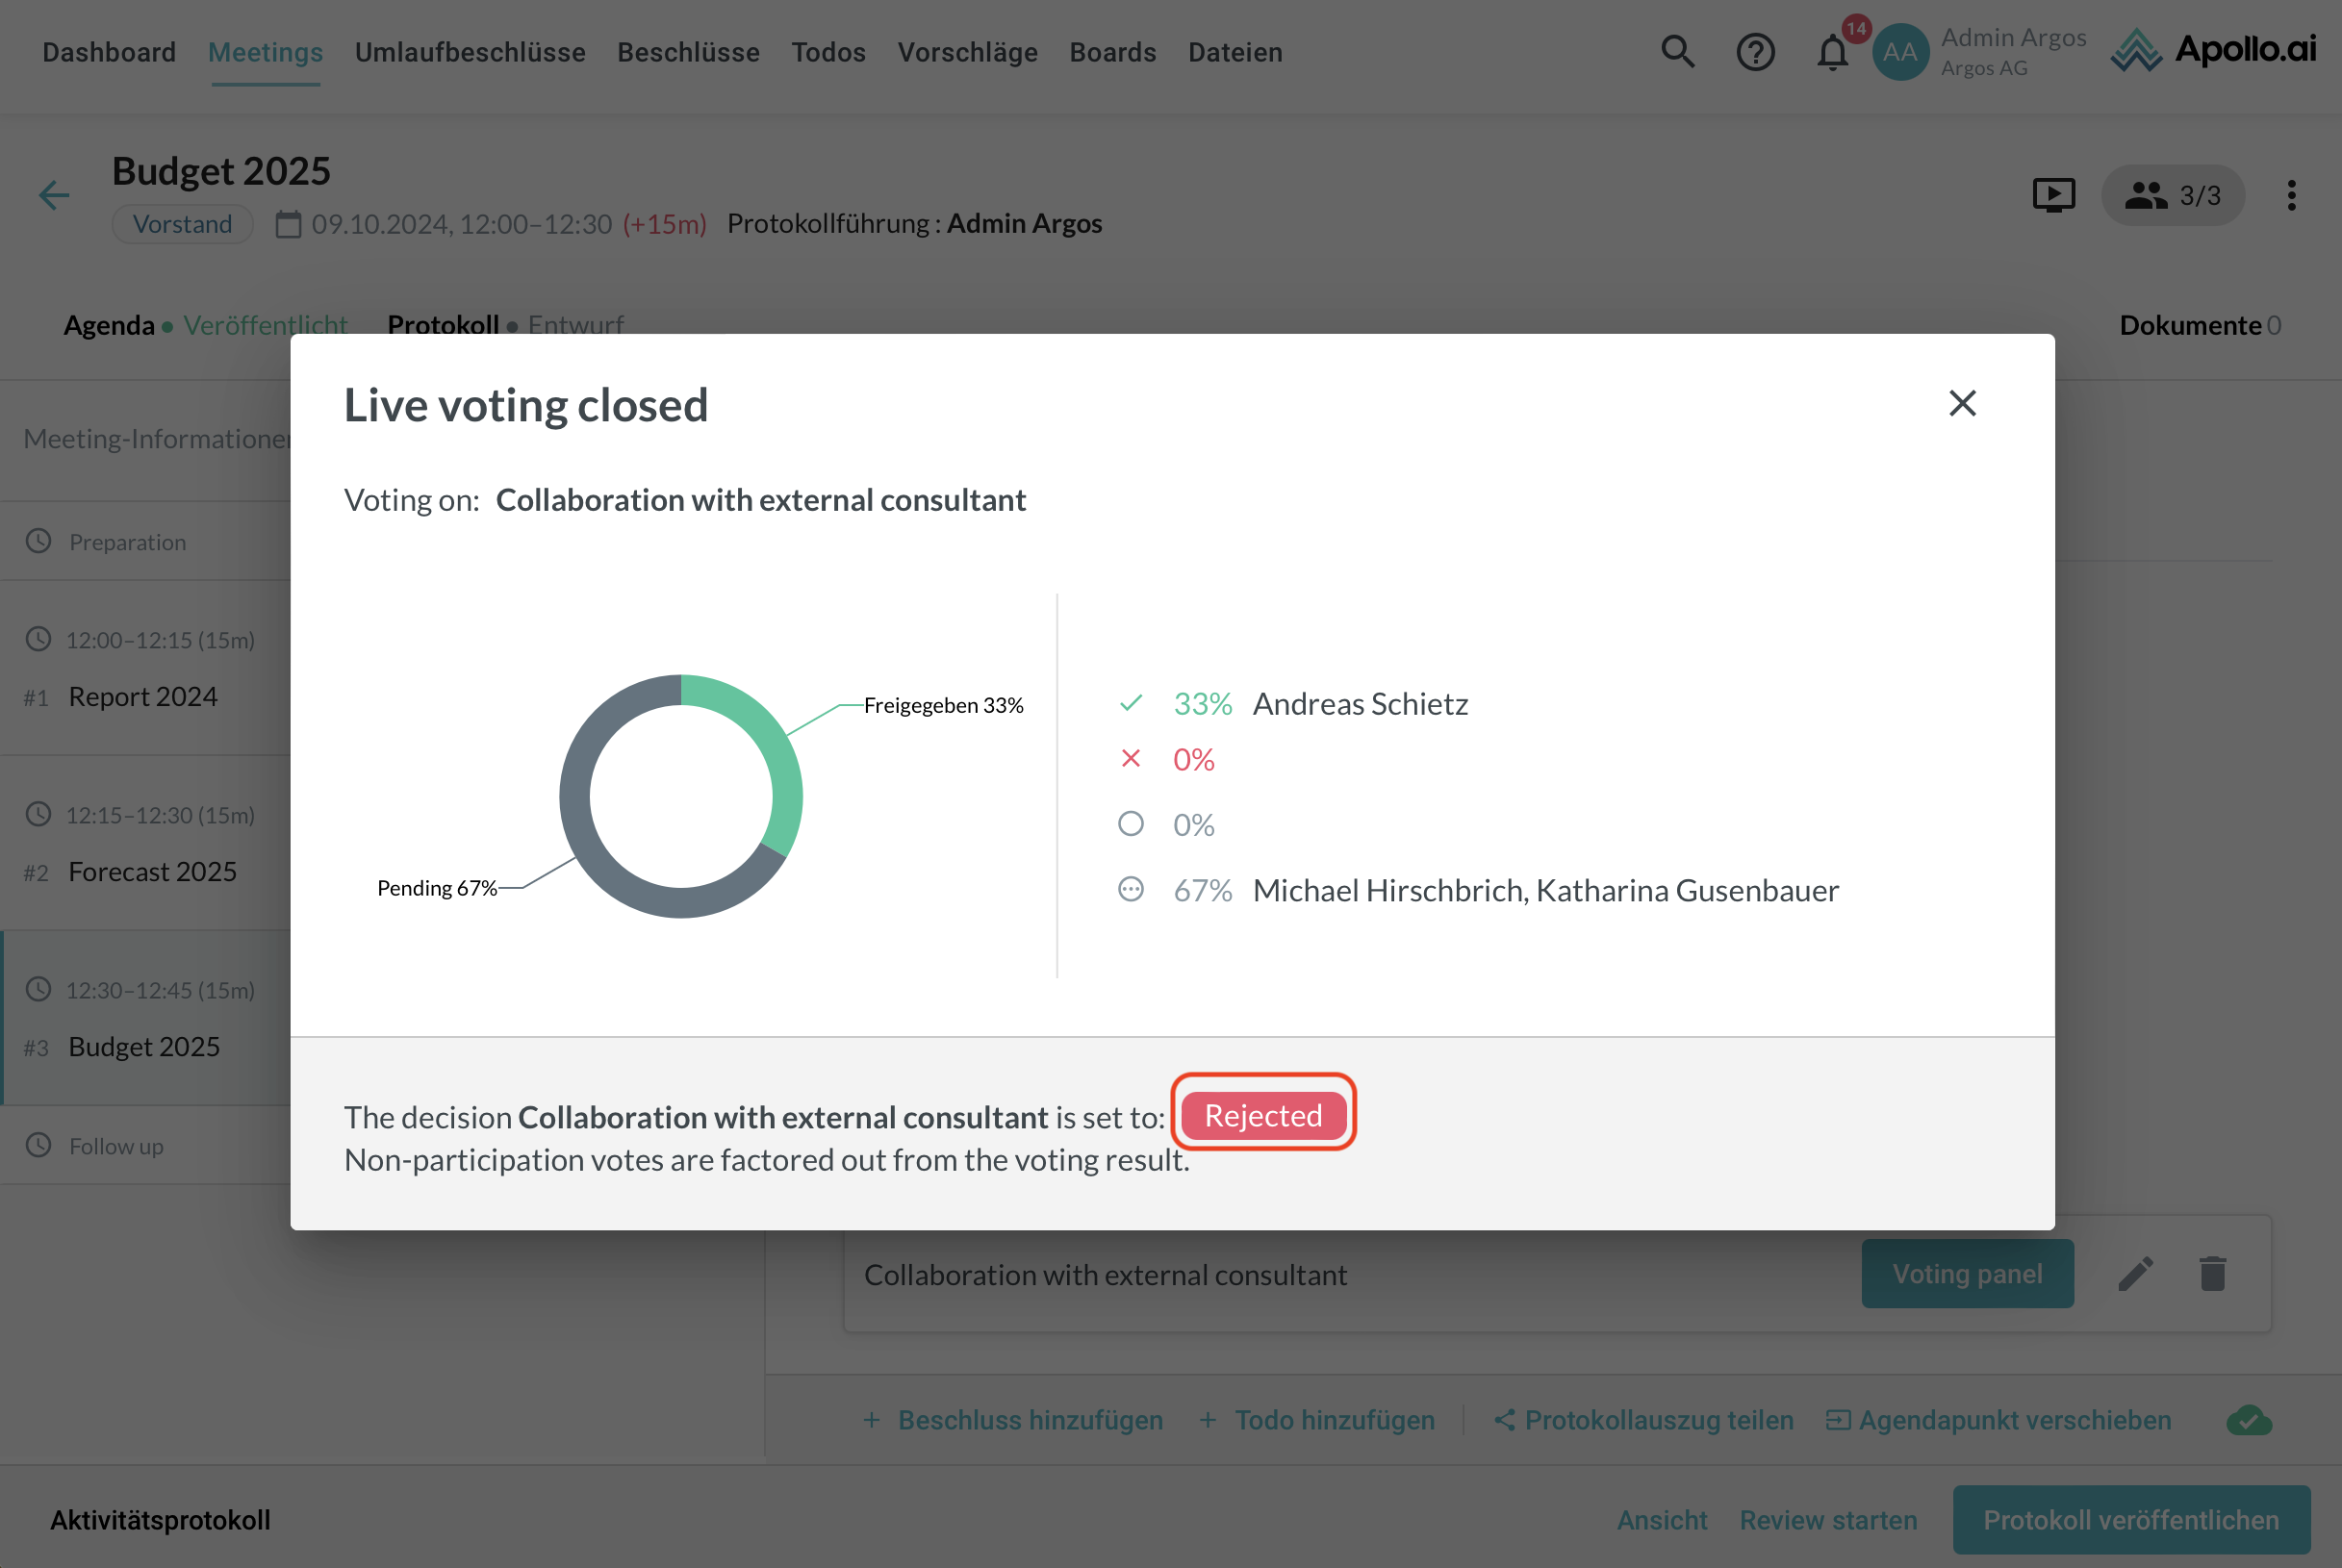The width and height of the screenshot is (2342, 1568).
Task: Close the Live voting closed dialog
Action: [1962, 403]
